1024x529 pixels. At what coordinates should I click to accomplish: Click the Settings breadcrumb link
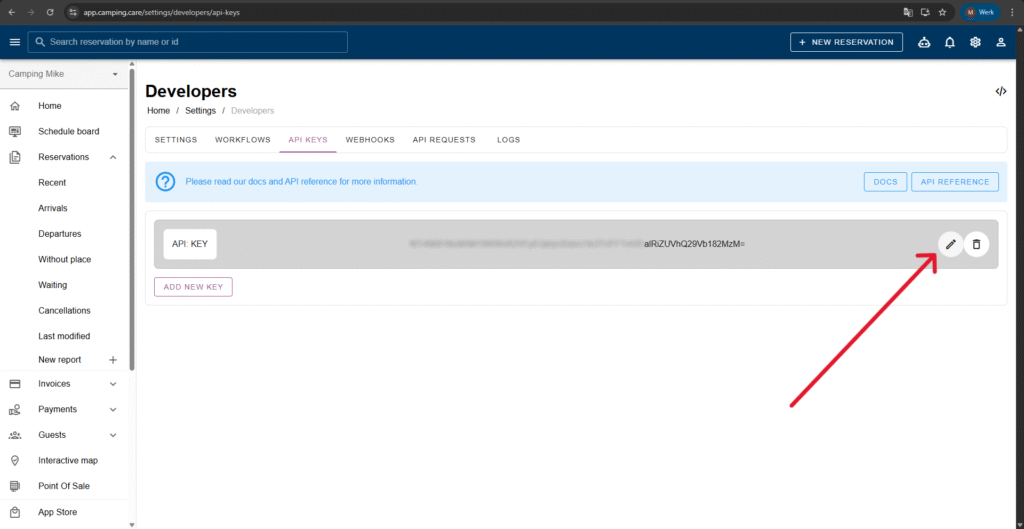tap(199, 110)
